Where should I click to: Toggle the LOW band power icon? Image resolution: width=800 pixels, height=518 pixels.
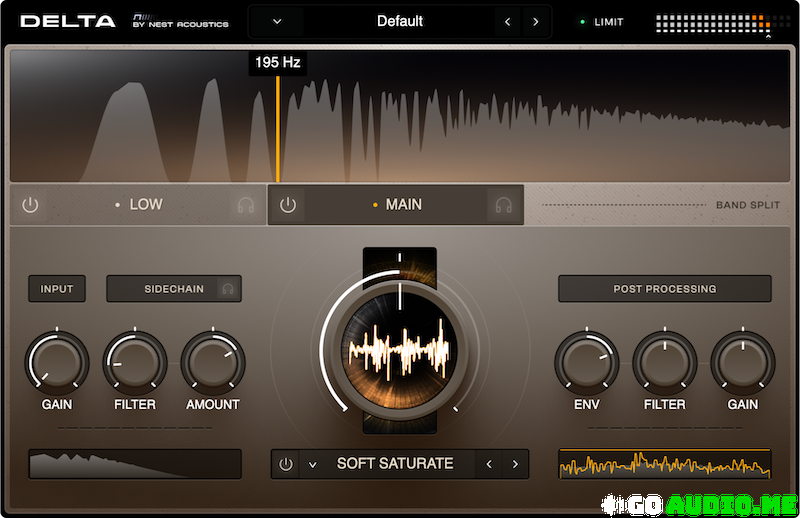[x=30, y=205]
